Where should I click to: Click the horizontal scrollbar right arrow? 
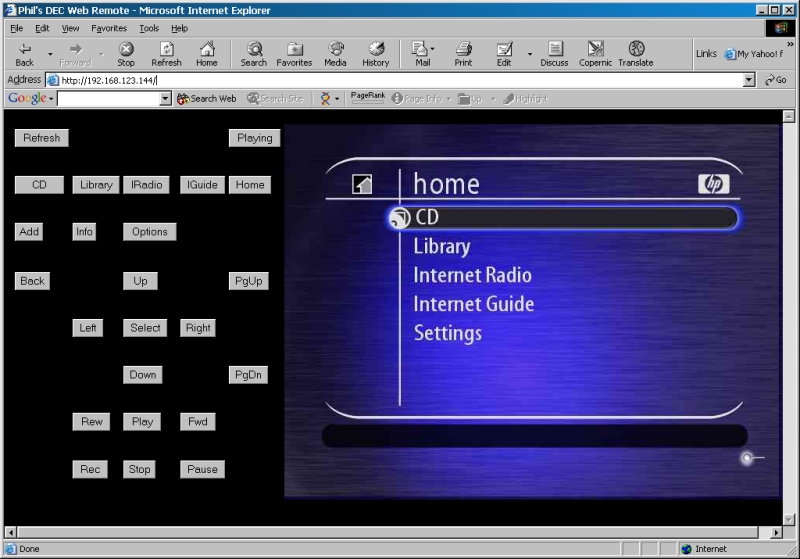[x=776, y=532]
